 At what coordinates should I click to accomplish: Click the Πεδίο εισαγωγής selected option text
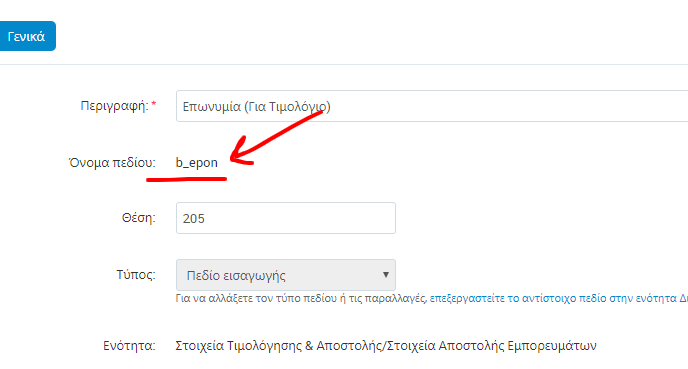pos(236,276)
